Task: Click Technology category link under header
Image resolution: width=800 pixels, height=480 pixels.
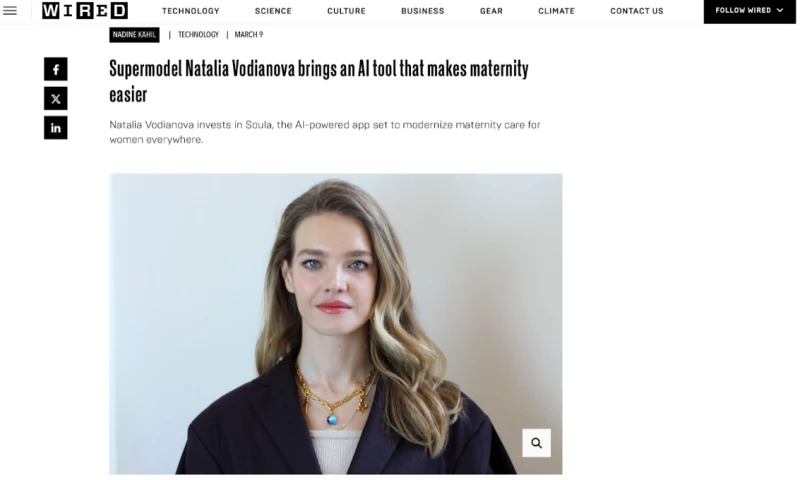Action: 198,34
